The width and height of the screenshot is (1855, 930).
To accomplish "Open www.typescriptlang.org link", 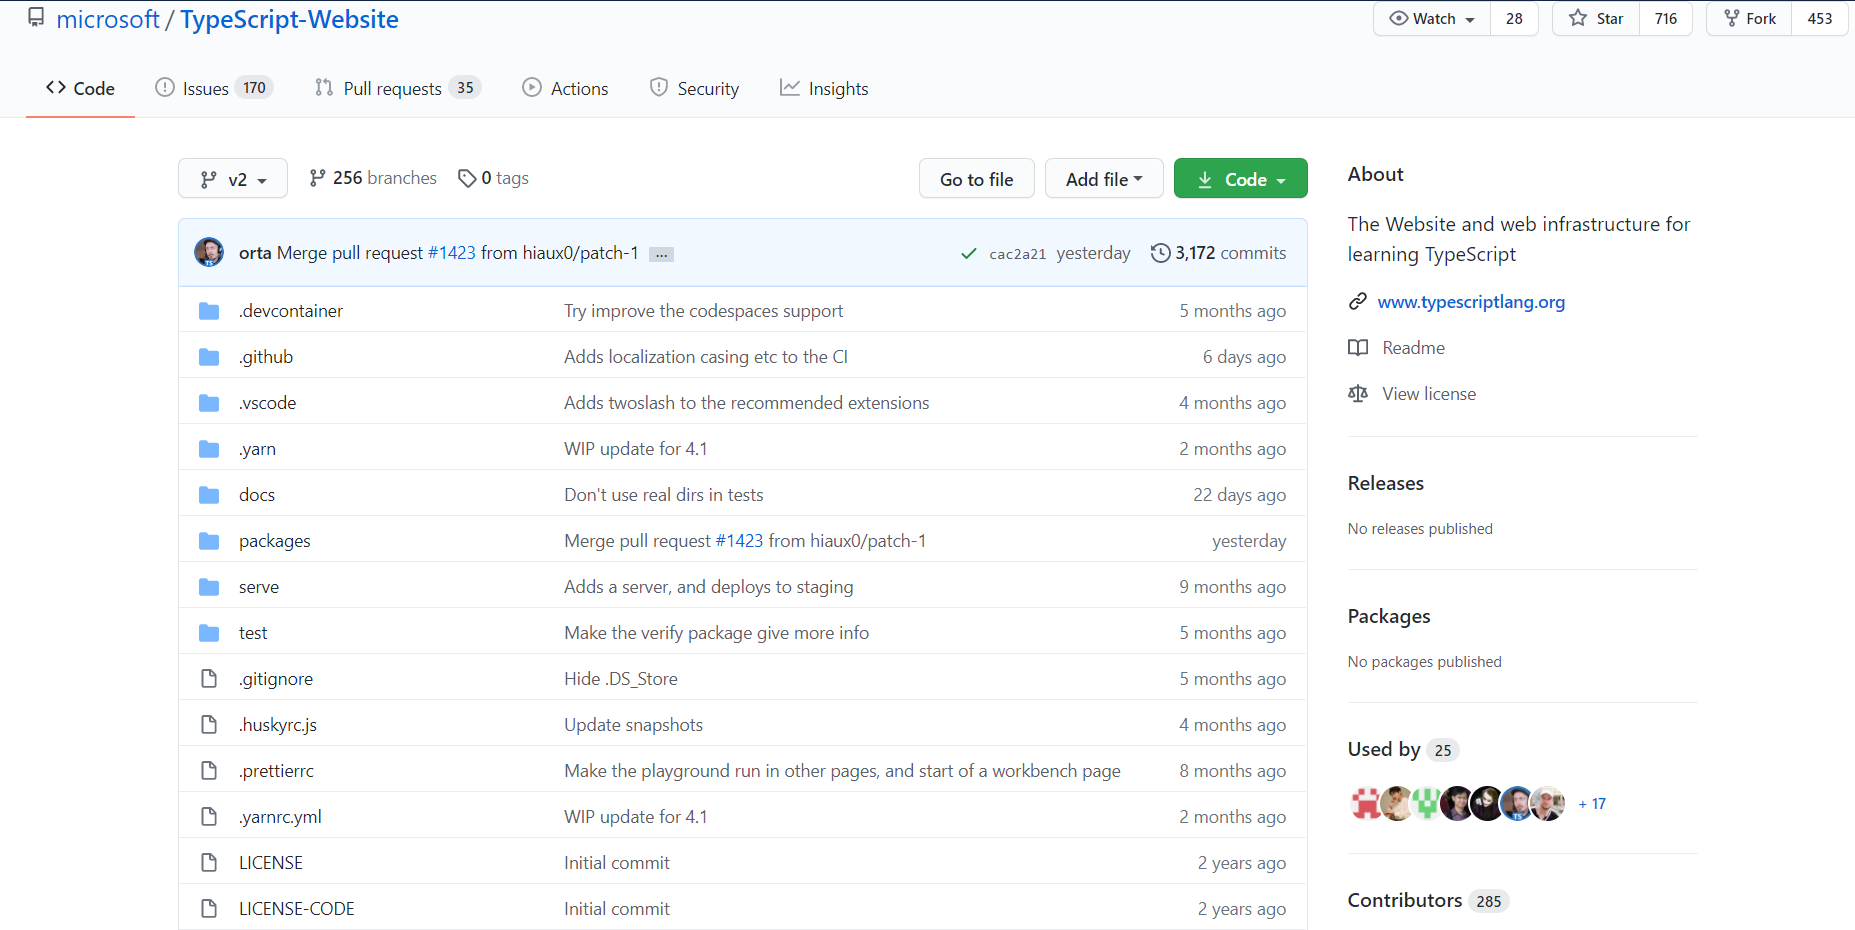I will click(x=1471, y=302).
